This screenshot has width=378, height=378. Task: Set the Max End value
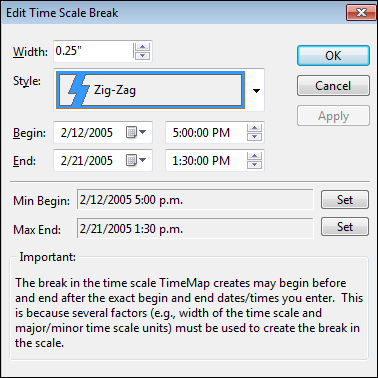[x=345, y=227]
